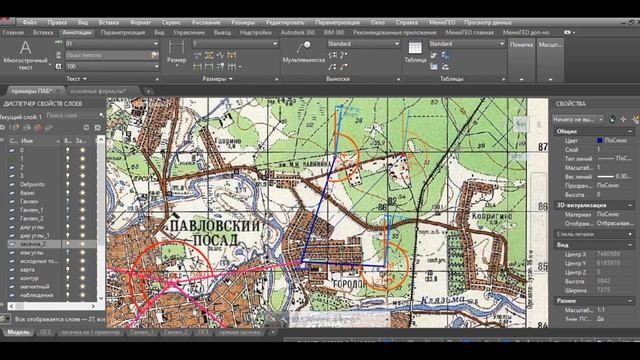Toggle visibility bulb of layer Ганзен
Viewport: 640px width, 360px height.
click(x=68, y=201)
